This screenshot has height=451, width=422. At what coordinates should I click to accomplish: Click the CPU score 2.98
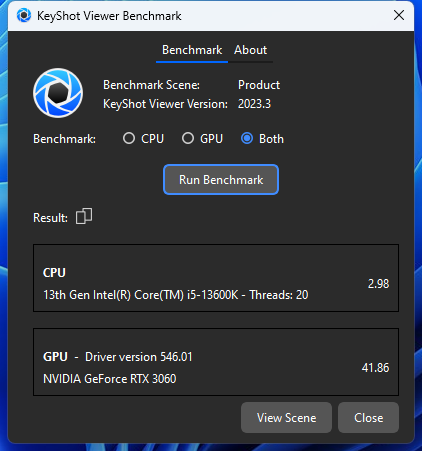coord(378,284)
